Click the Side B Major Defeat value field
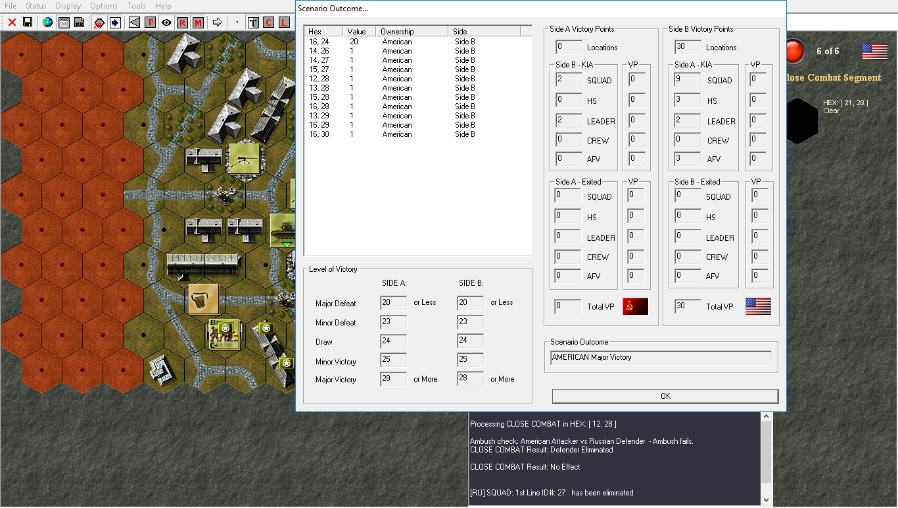 (470, 302)
